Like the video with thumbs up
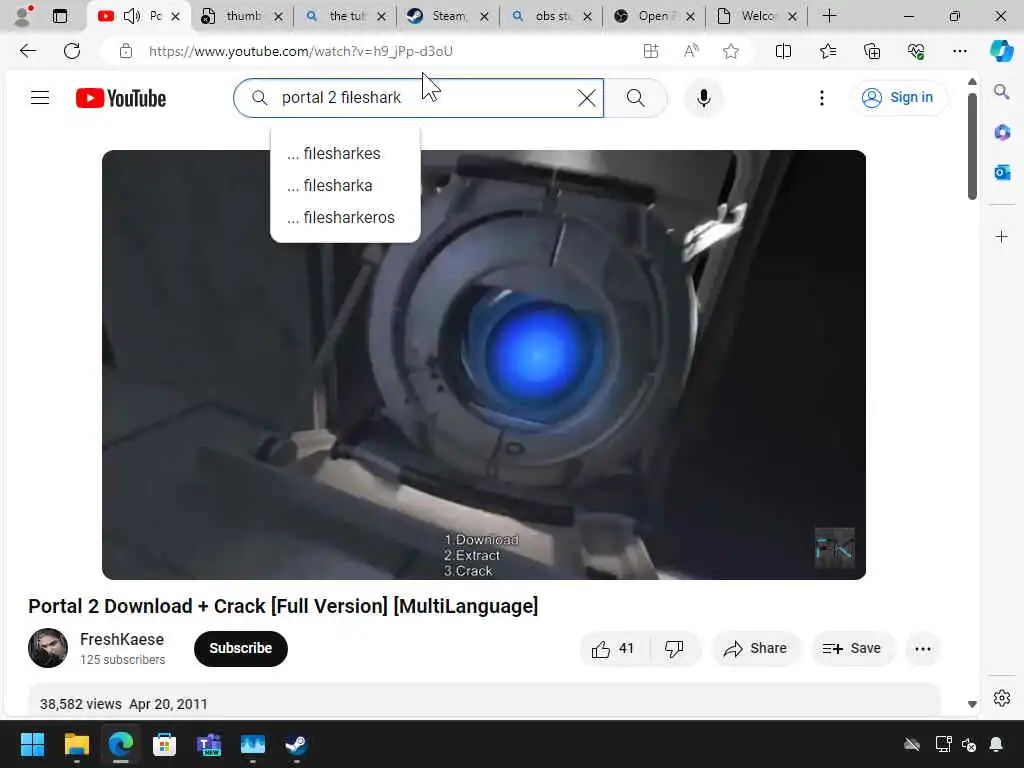This screenshot has width=1024, height=768. tap(613, 648)
